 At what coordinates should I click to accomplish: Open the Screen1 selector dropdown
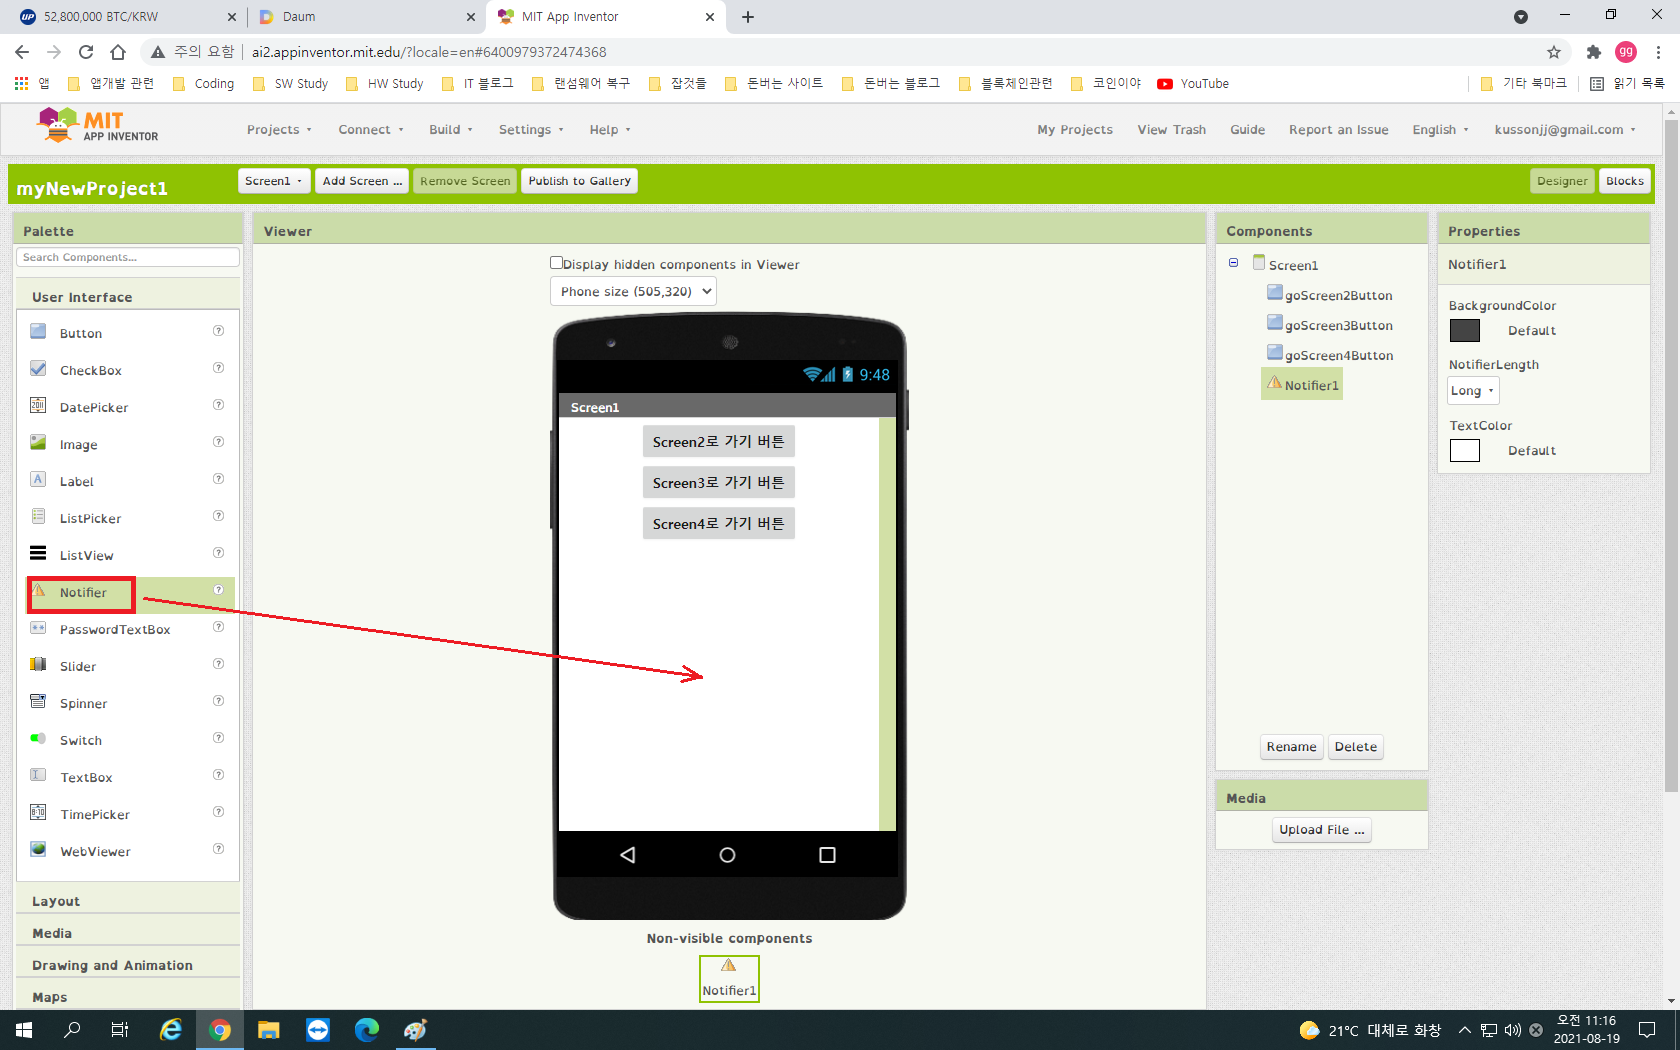coord(274,181)
